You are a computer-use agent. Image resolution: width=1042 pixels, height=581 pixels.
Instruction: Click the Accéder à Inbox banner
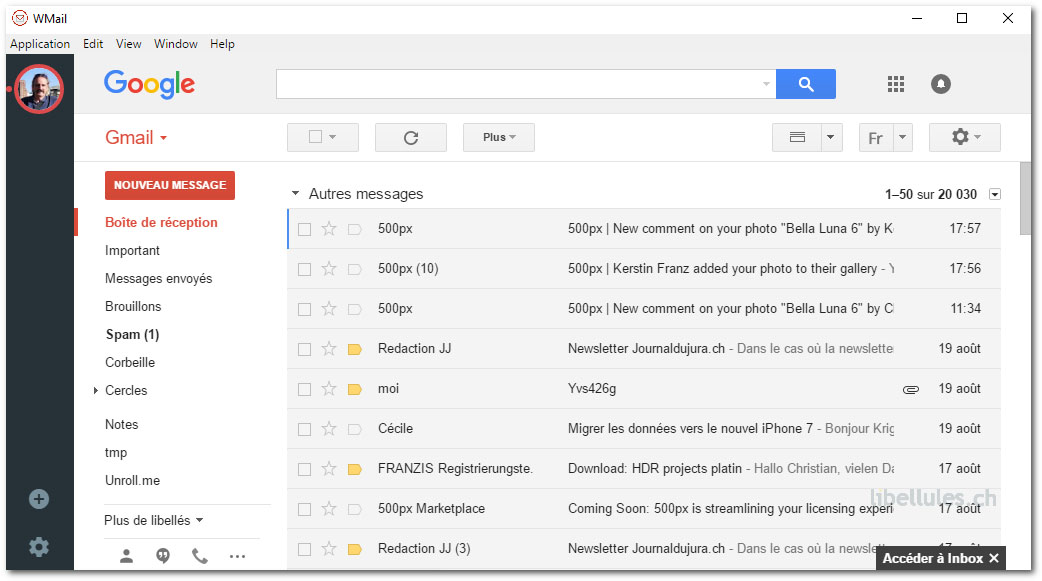(x=932, y=558)
